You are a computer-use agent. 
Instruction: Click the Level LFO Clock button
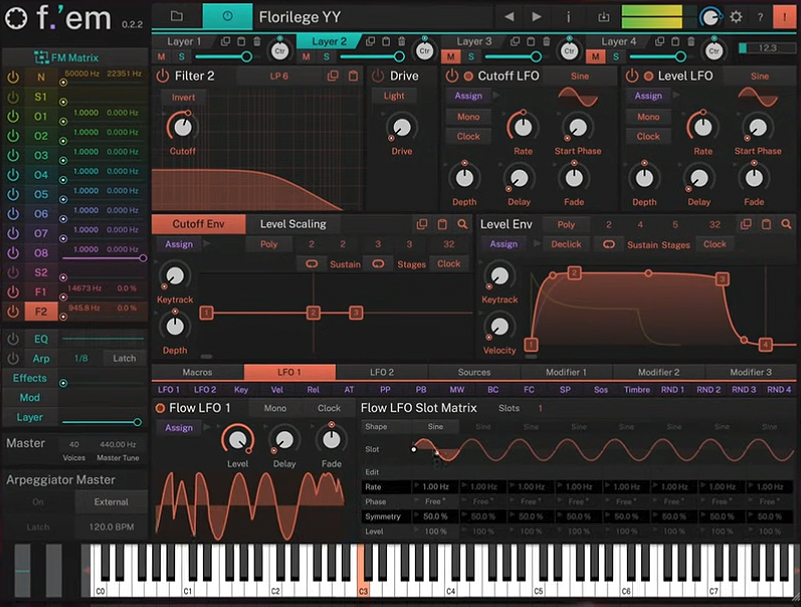648,136
